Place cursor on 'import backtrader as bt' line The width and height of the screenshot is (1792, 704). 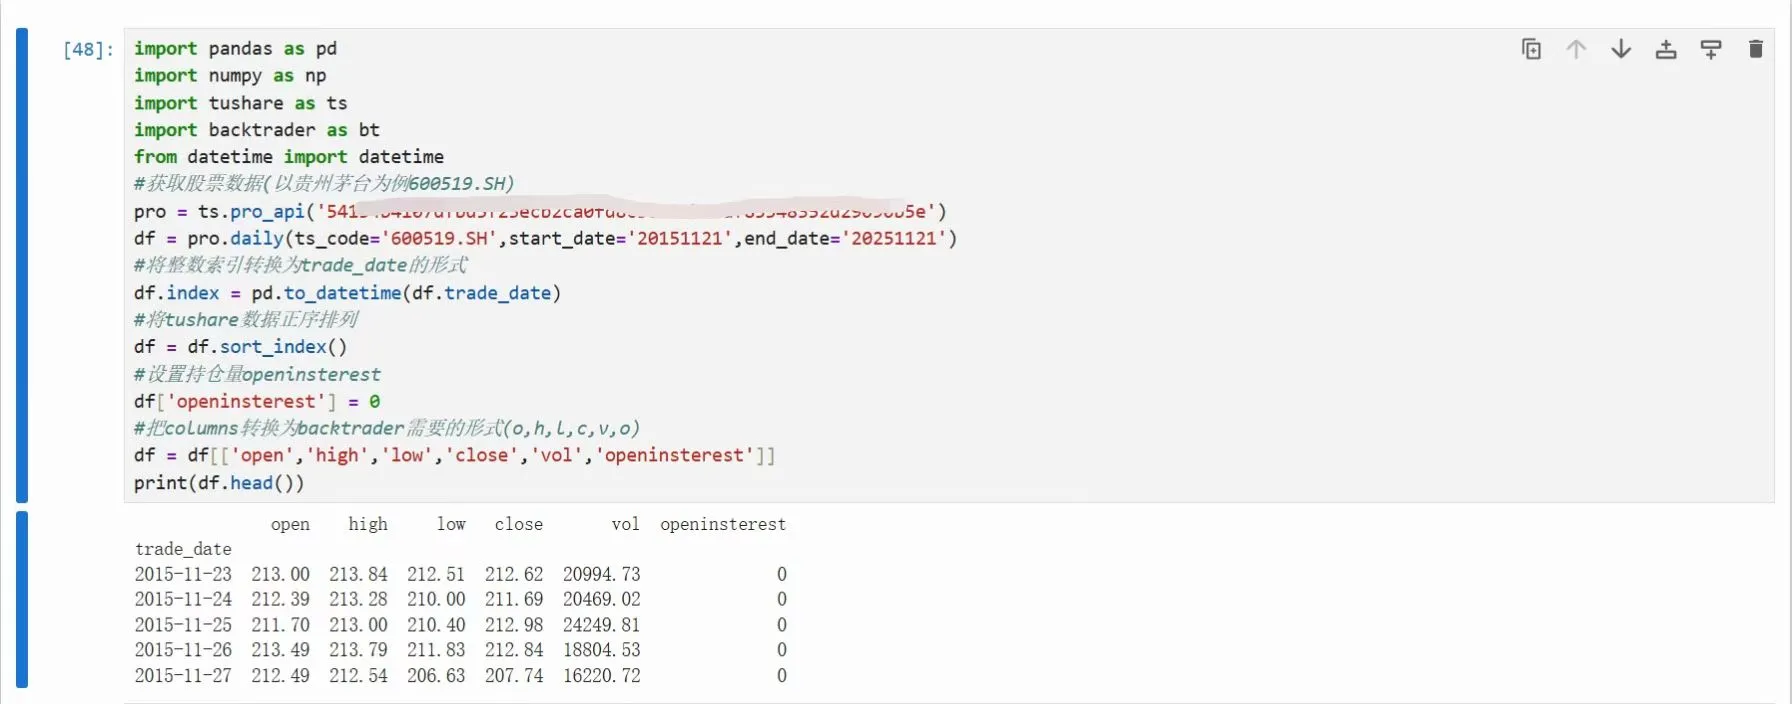(x=257, y=130)
